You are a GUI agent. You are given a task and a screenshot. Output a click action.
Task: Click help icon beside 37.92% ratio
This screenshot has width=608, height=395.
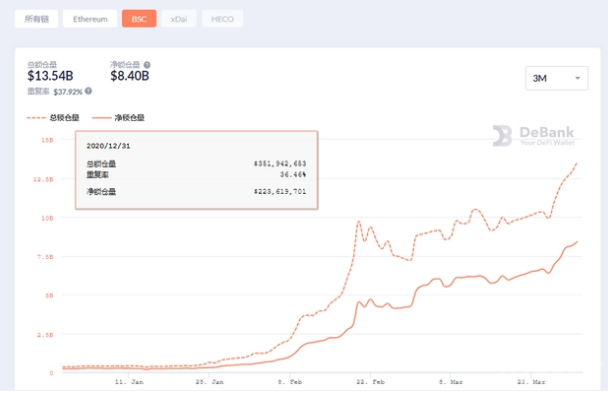tap(88, 91)
